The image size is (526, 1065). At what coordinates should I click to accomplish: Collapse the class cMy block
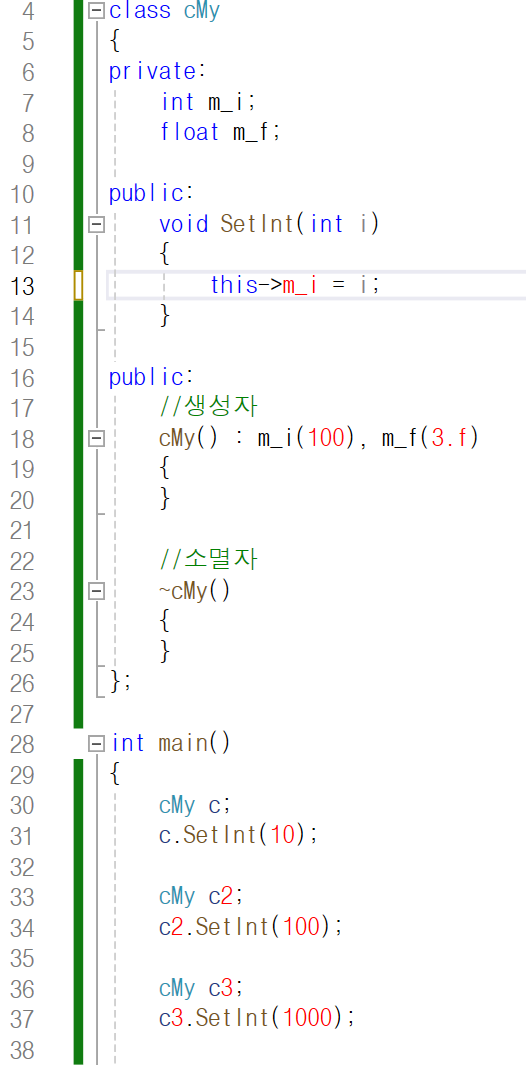pyautogui.click(x=97, y=11)
